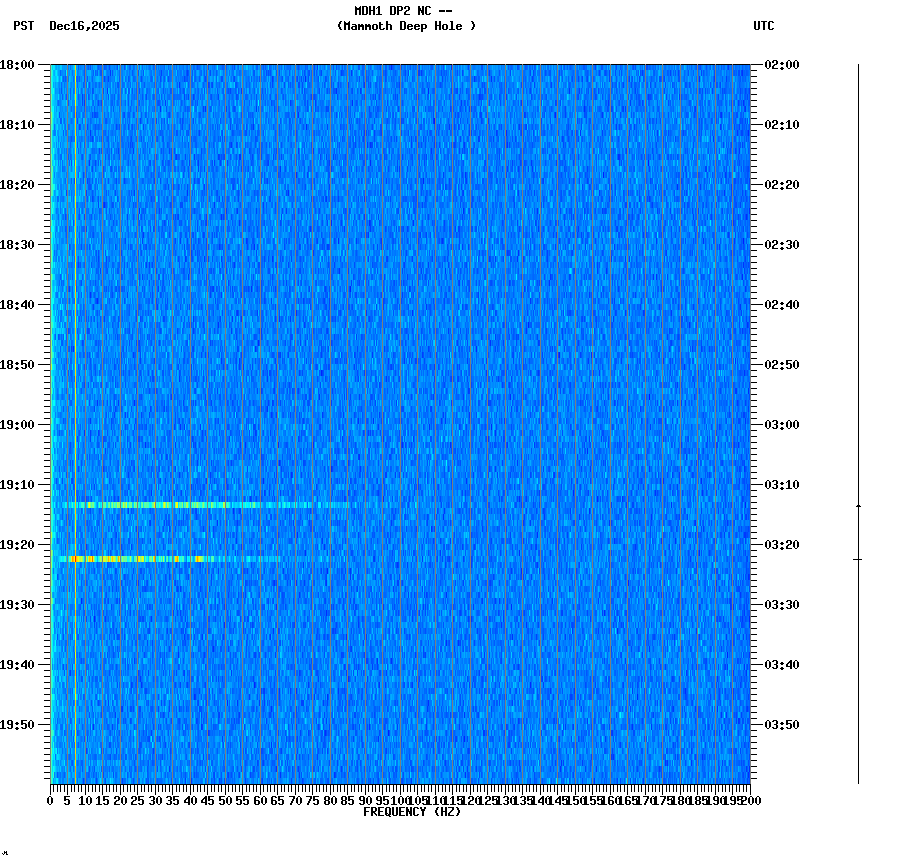Viewport: 902px width, 864px height.
Task: Click the 100 Hz frequency tick label
Action: tap(396, 800)
